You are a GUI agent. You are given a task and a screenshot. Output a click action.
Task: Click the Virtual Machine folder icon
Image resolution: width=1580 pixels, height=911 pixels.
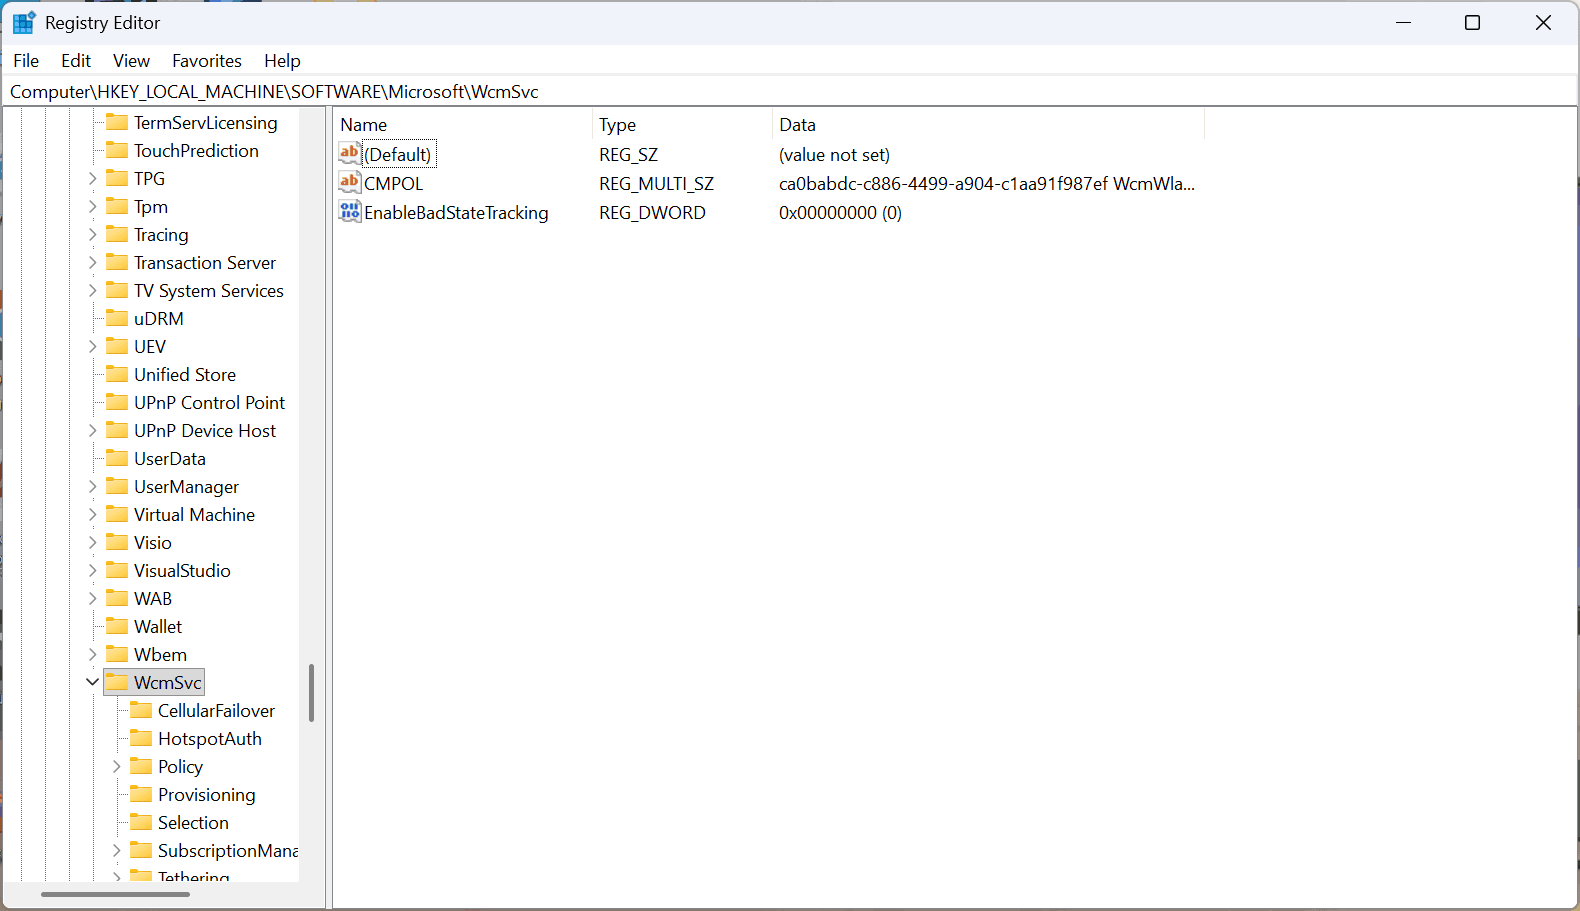pos(117,514)
